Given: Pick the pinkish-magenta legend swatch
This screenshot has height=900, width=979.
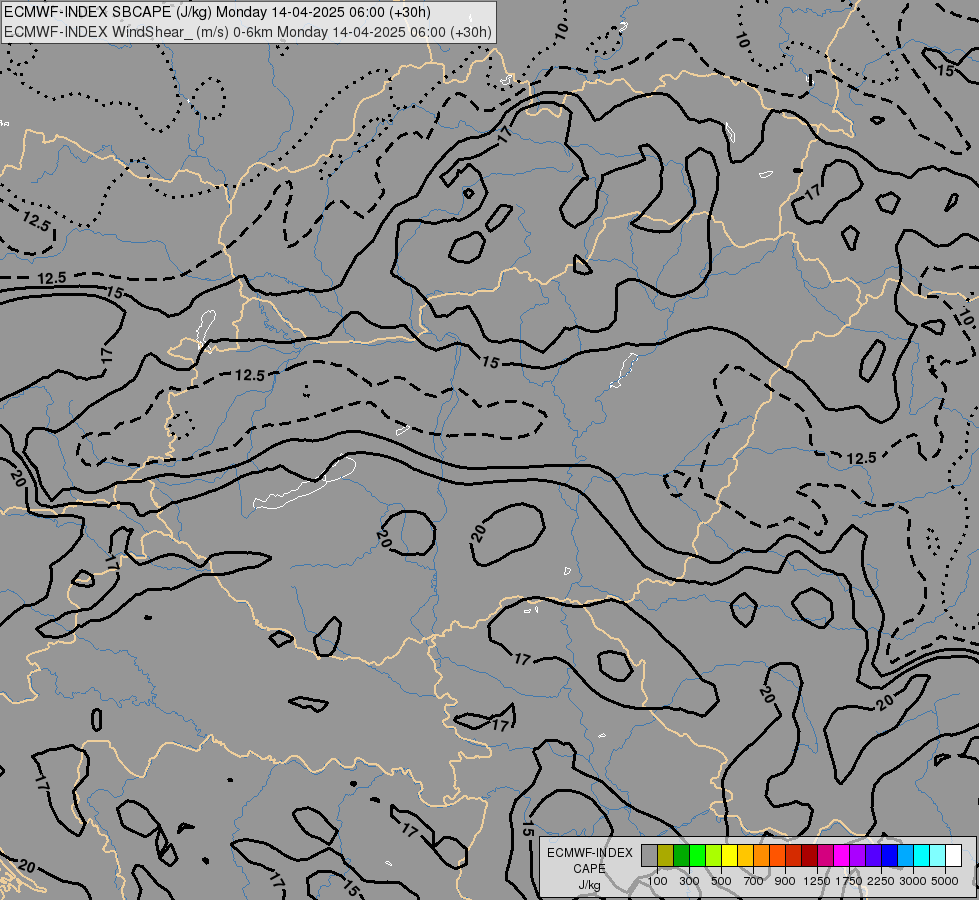Looking at the screenshot, I should click(825, 855).
